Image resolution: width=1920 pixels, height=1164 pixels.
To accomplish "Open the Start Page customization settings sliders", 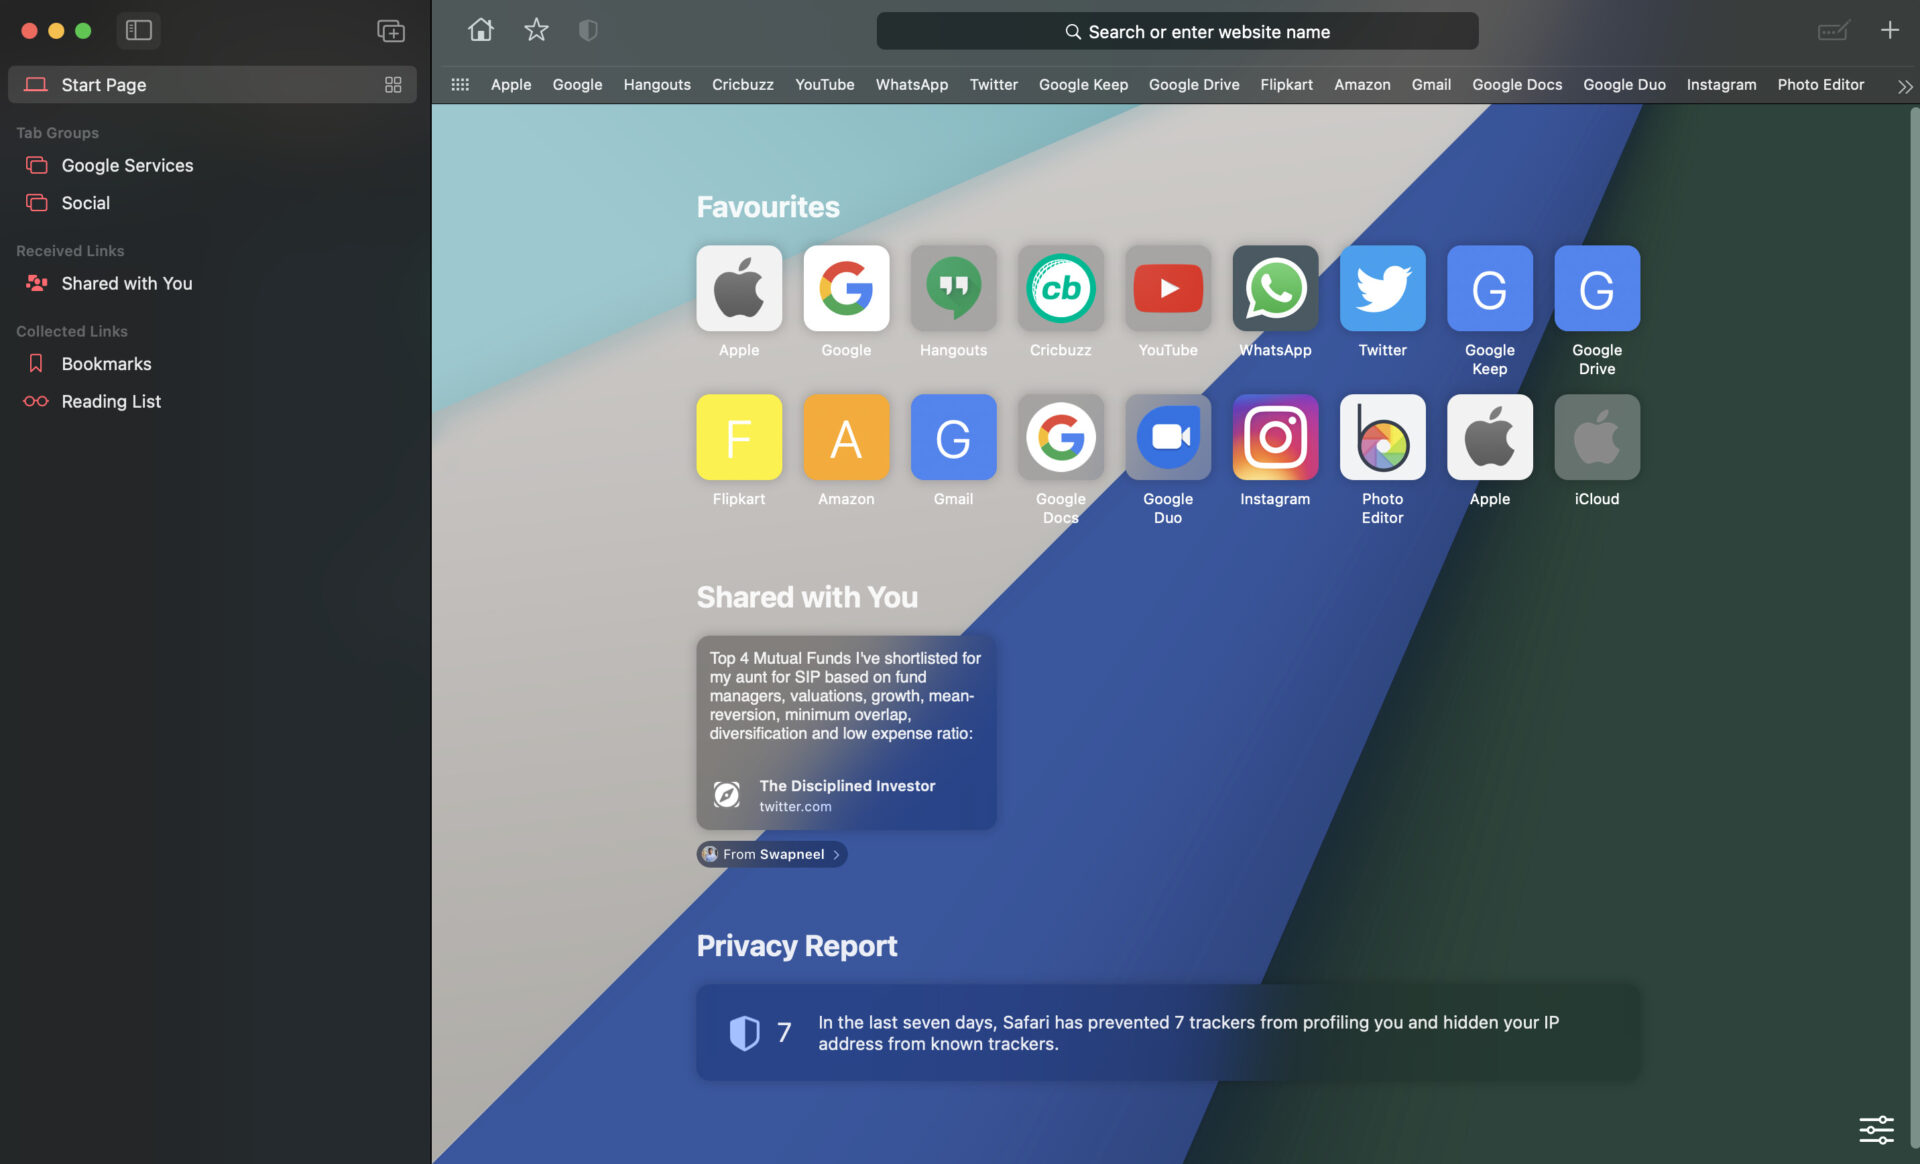I will click(1876, 1130).
